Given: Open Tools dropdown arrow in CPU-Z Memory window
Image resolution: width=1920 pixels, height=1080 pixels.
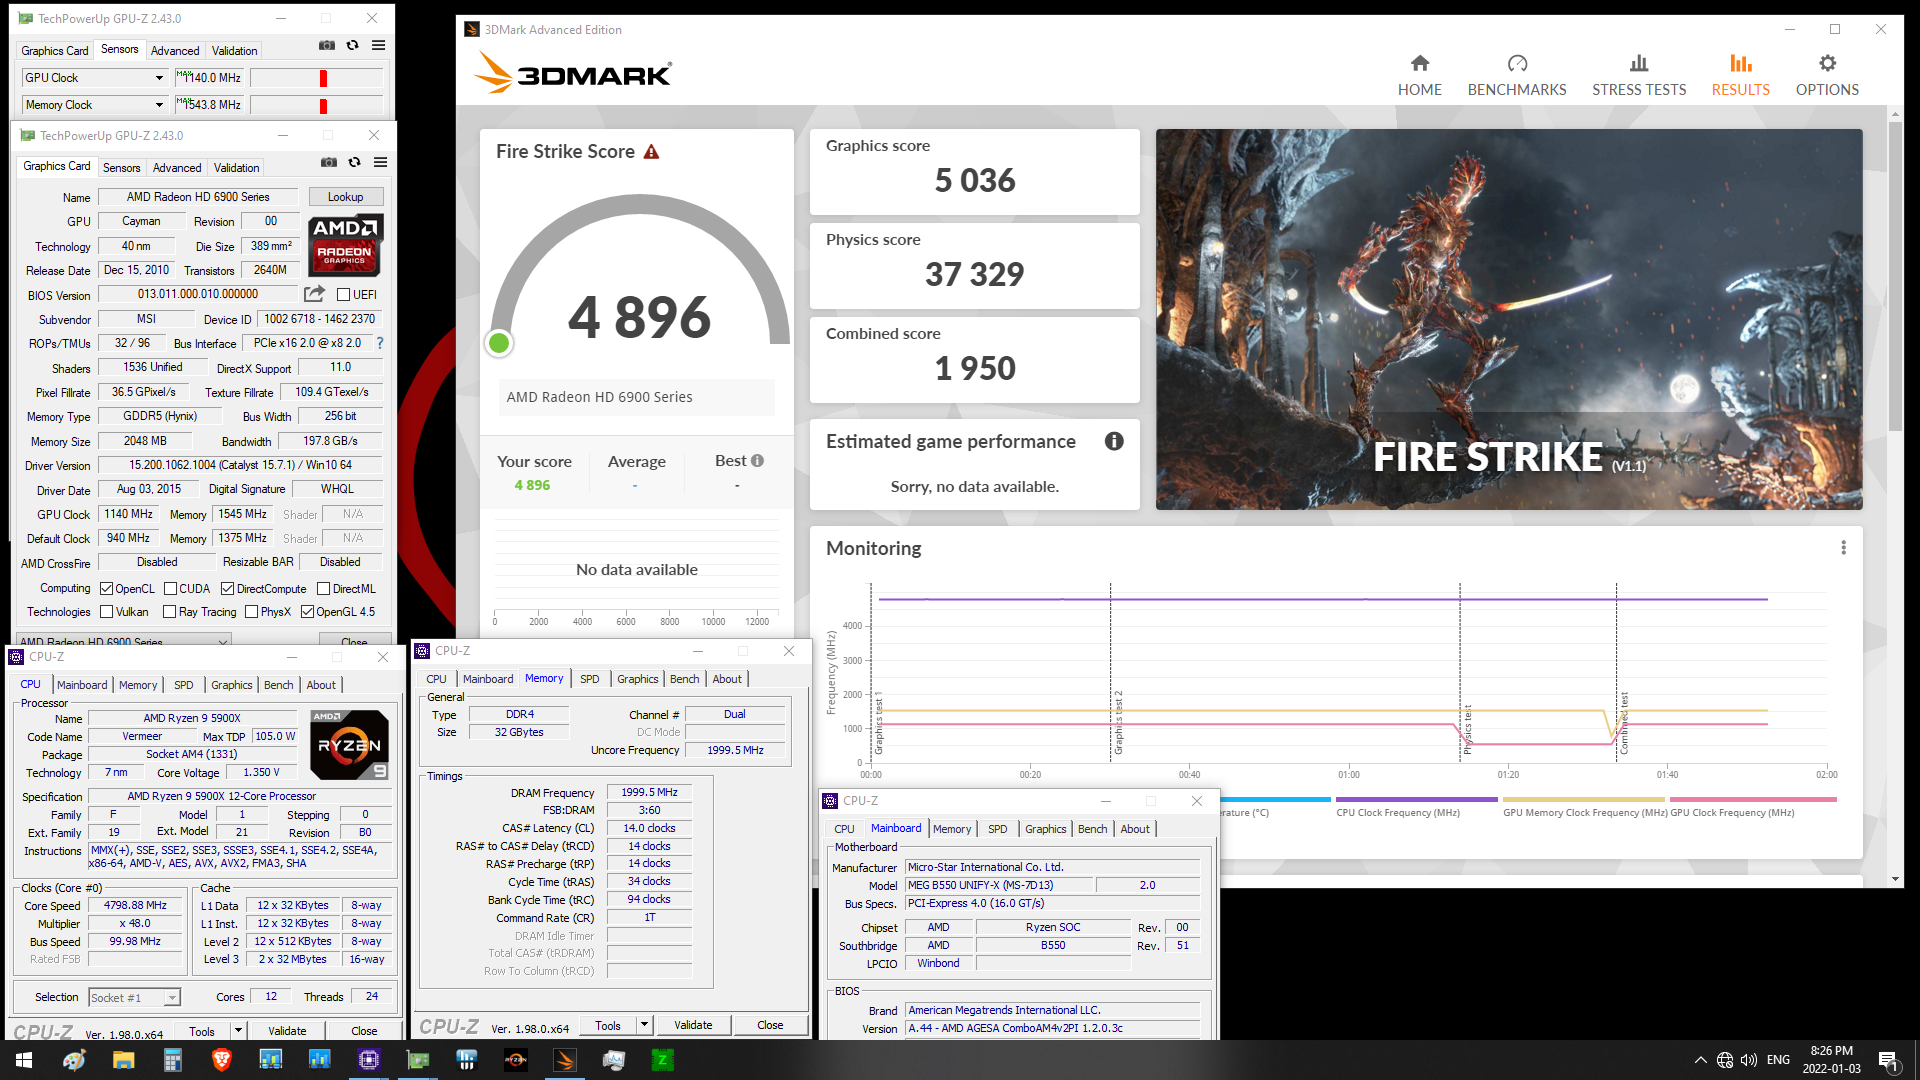Looking at the screenshot, I should tap(644, 1025).
